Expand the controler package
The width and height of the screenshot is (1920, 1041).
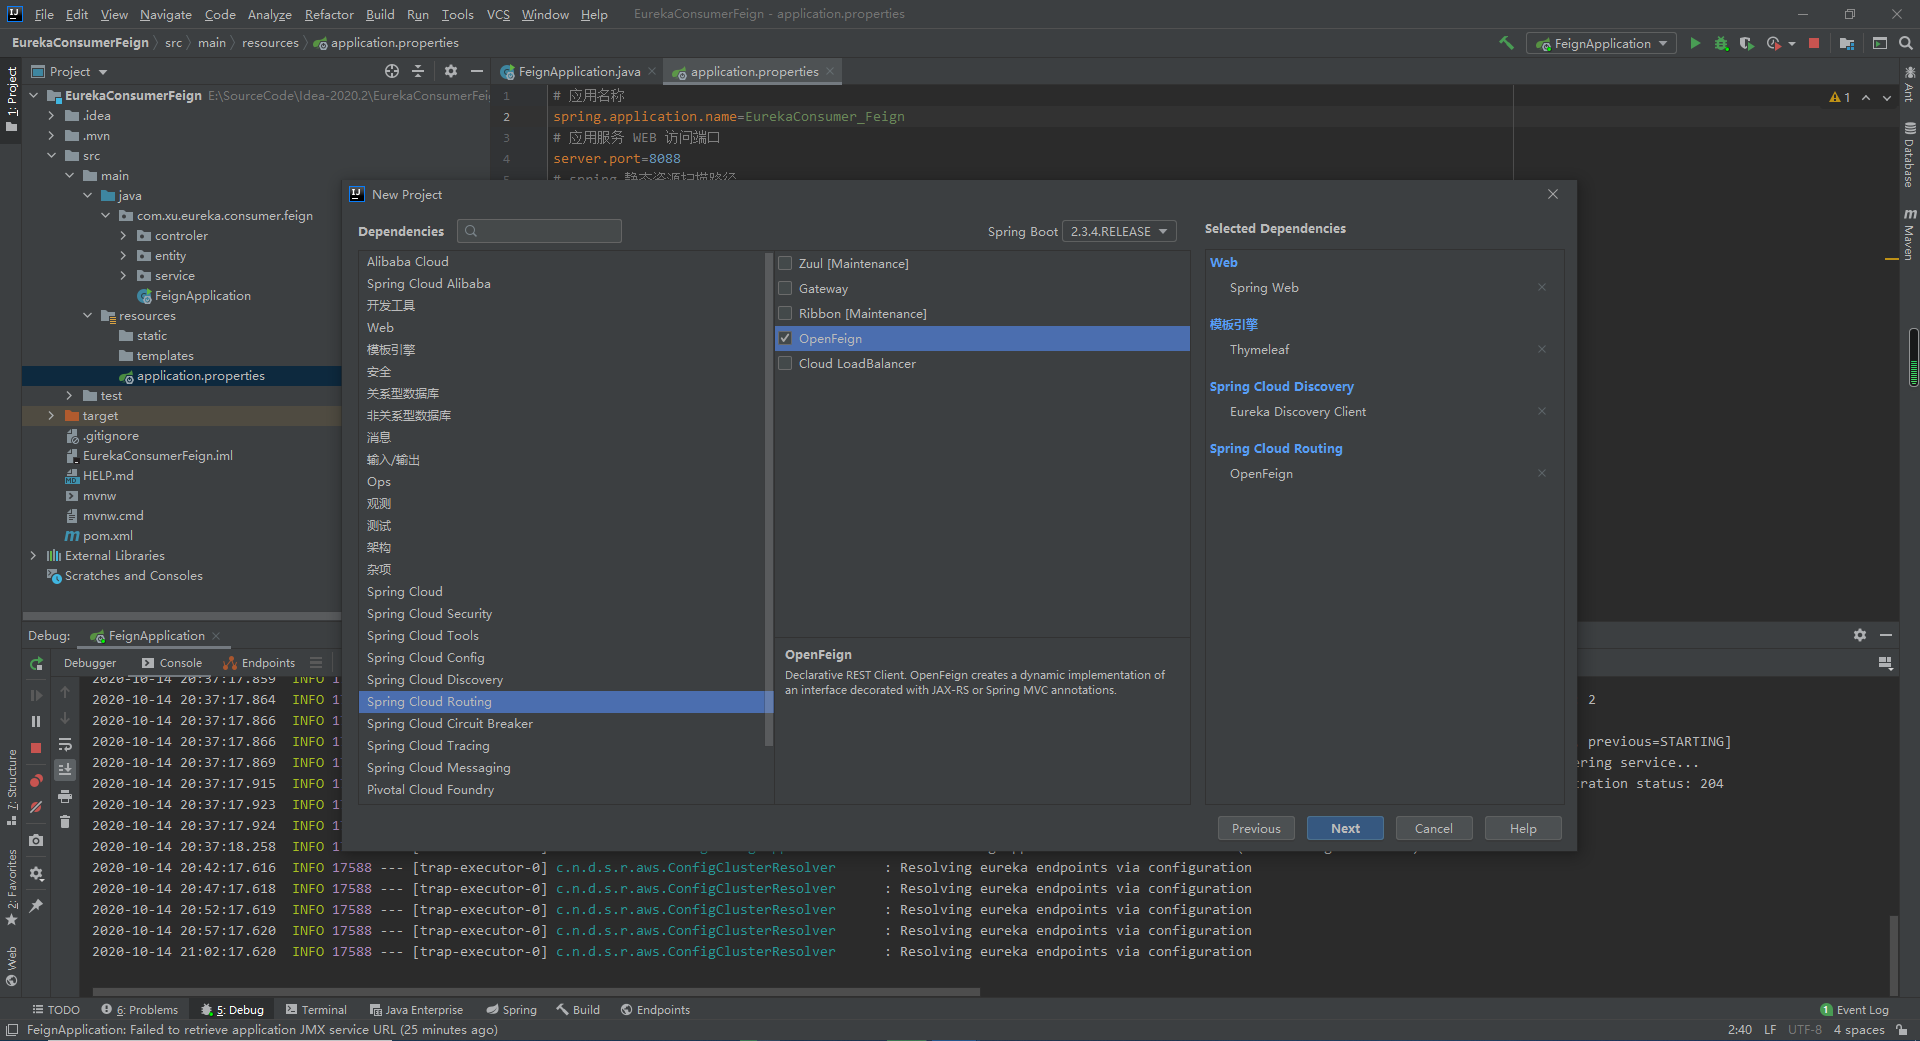(x=123, y=236)
